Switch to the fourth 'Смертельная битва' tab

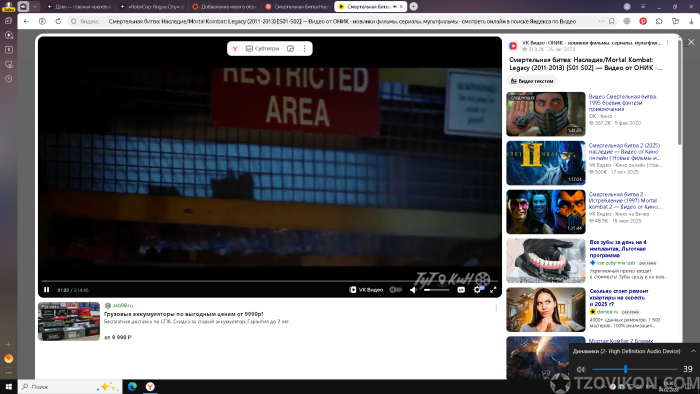click(x=297, y=6)
